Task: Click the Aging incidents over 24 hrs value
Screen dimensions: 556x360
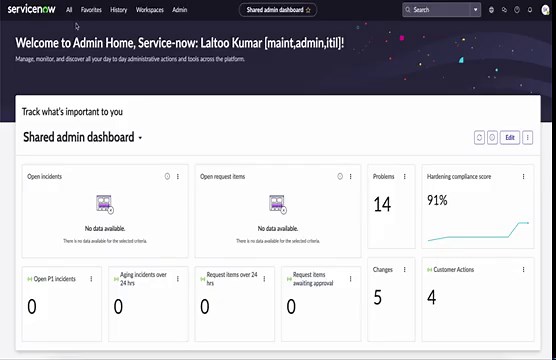Action: click(118, 306)
